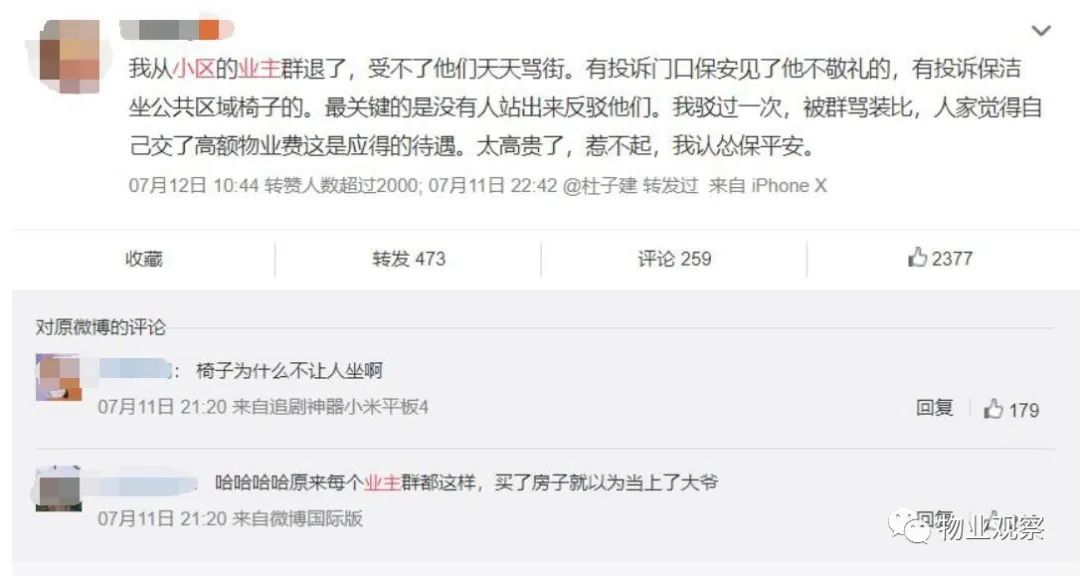Open second commenter's profile picture
1080x576 pixels.
pos(59,488)
